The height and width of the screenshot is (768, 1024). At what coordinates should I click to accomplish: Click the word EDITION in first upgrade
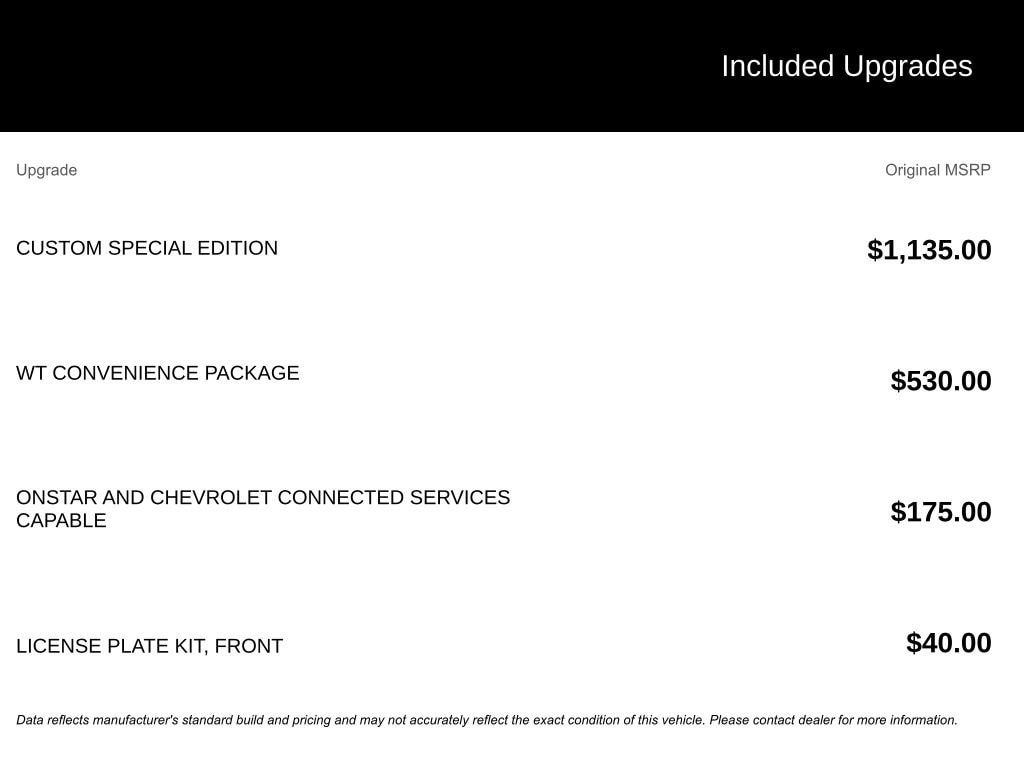(x=238, y=248)
